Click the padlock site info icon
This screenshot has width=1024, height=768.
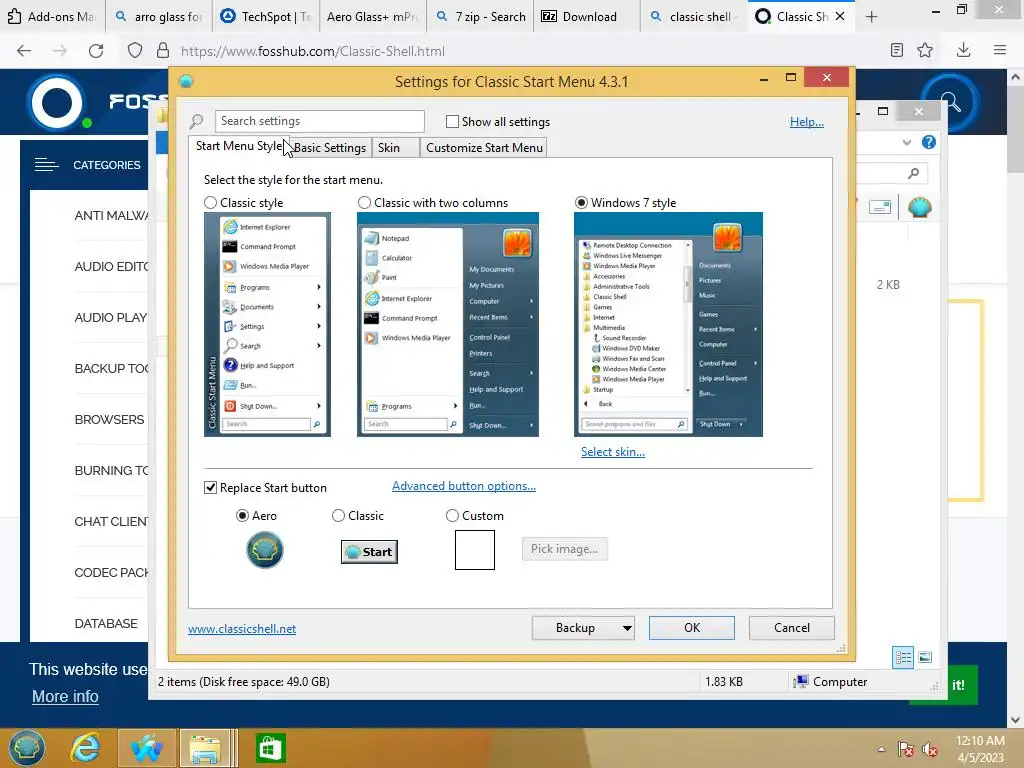pyautogui.click(x=163, y=51)
